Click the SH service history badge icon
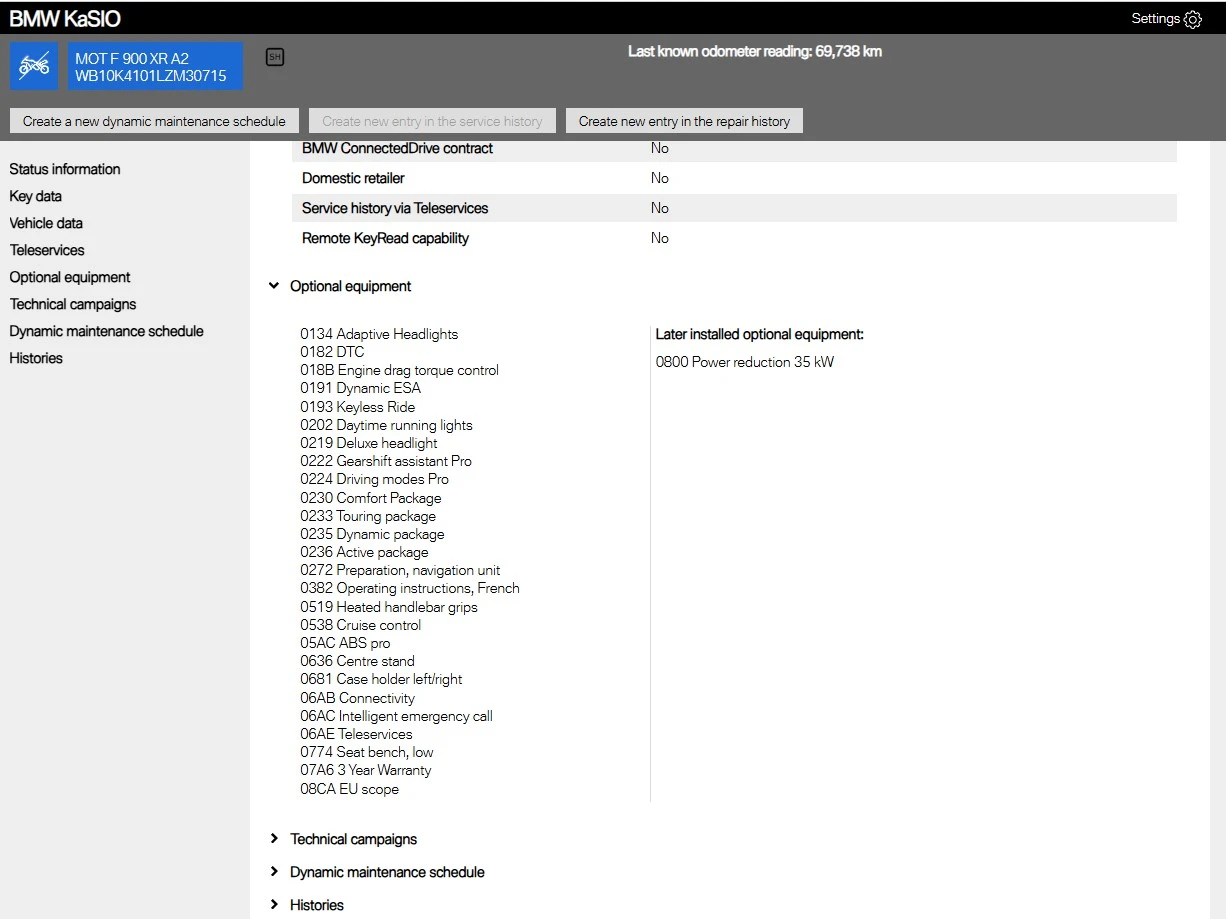 275,57
